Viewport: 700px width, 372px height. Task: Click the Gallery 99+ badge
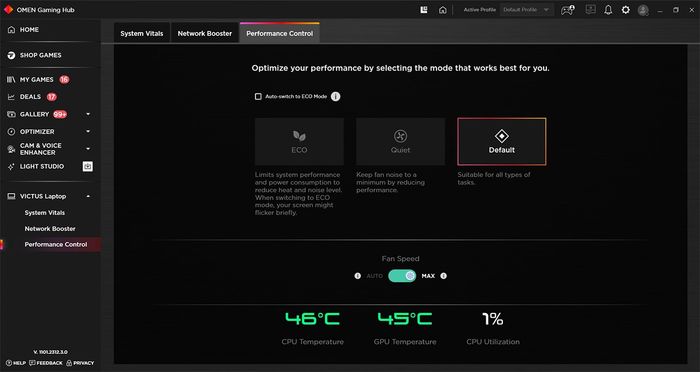click(x=60, y=114)
